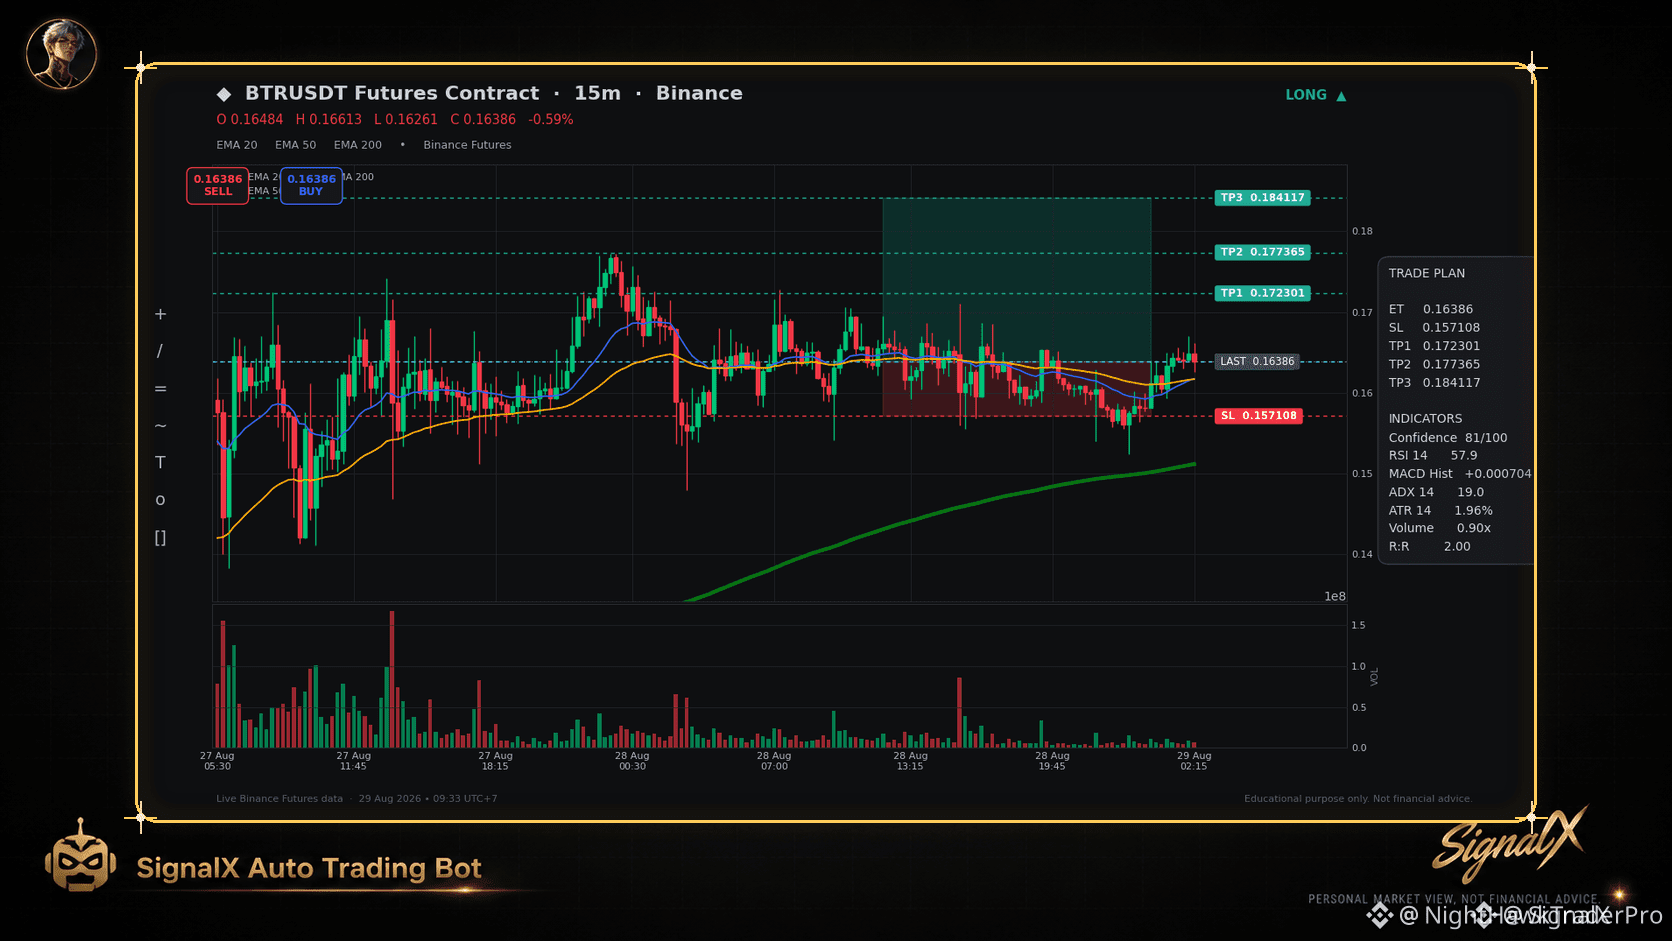The height and width of the screenshot is (941, 1672).
Task: Click the TP2 0.177365 chart label
Action: tap(1262, 253)
